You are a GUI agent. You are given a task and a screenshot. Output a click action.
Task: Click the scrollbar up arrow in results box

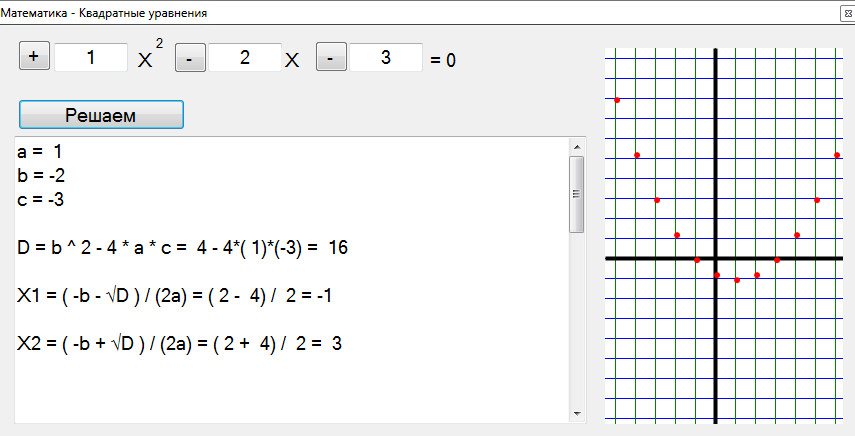577,147
